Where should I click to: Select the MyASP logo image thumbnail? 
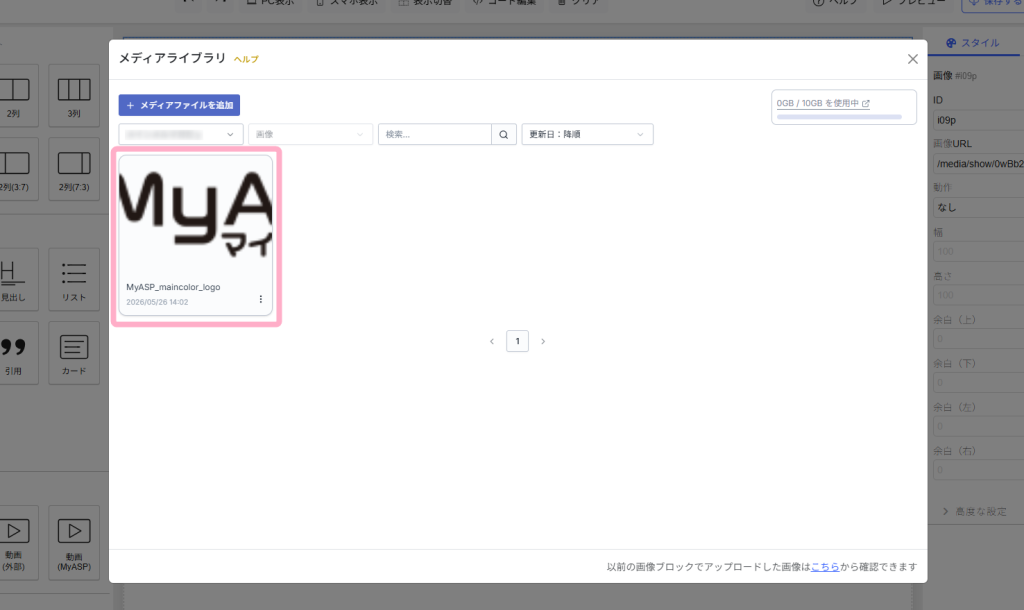[x=195, y=216]
